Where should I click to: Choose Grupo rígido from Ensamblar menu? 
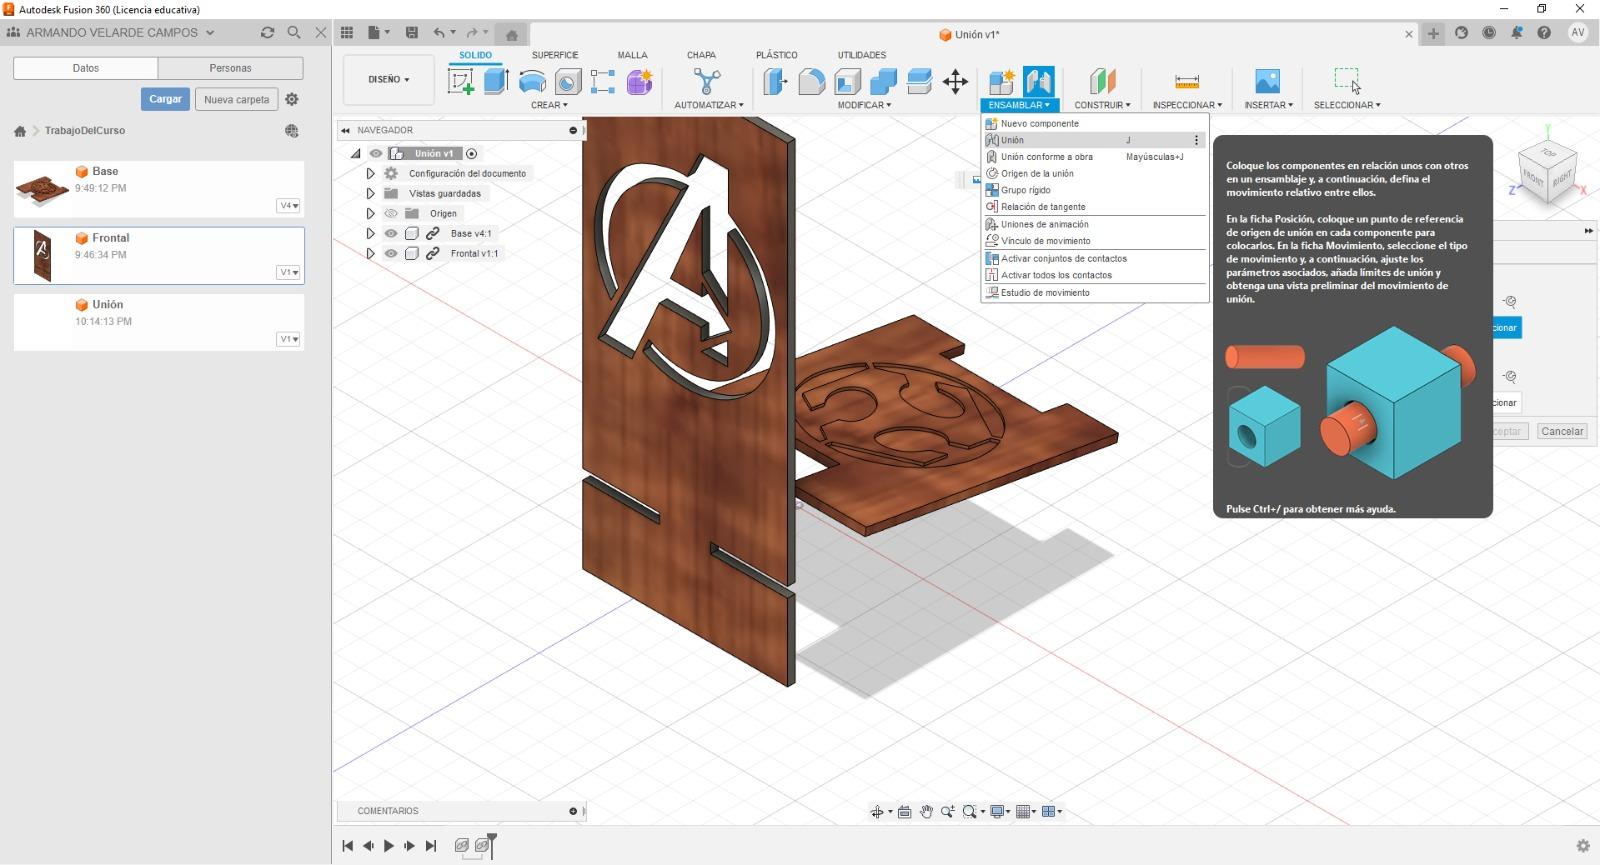pyautogui.click(x=1026, y=190)
